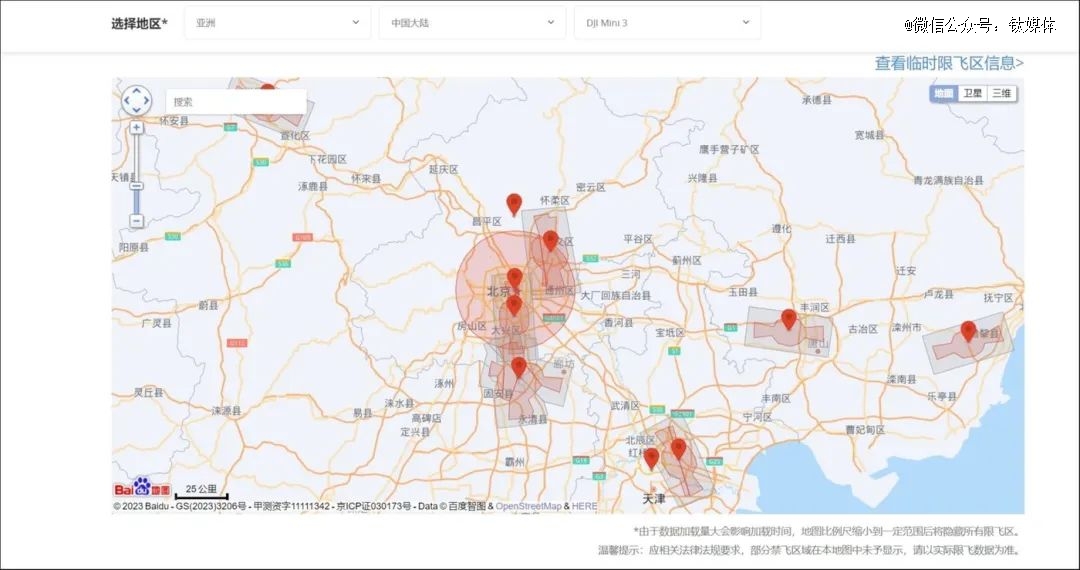The height and width of the screenshot is (570, 1080).
Task: Click the 青龙满族自治县 map label
Action: 949,180
